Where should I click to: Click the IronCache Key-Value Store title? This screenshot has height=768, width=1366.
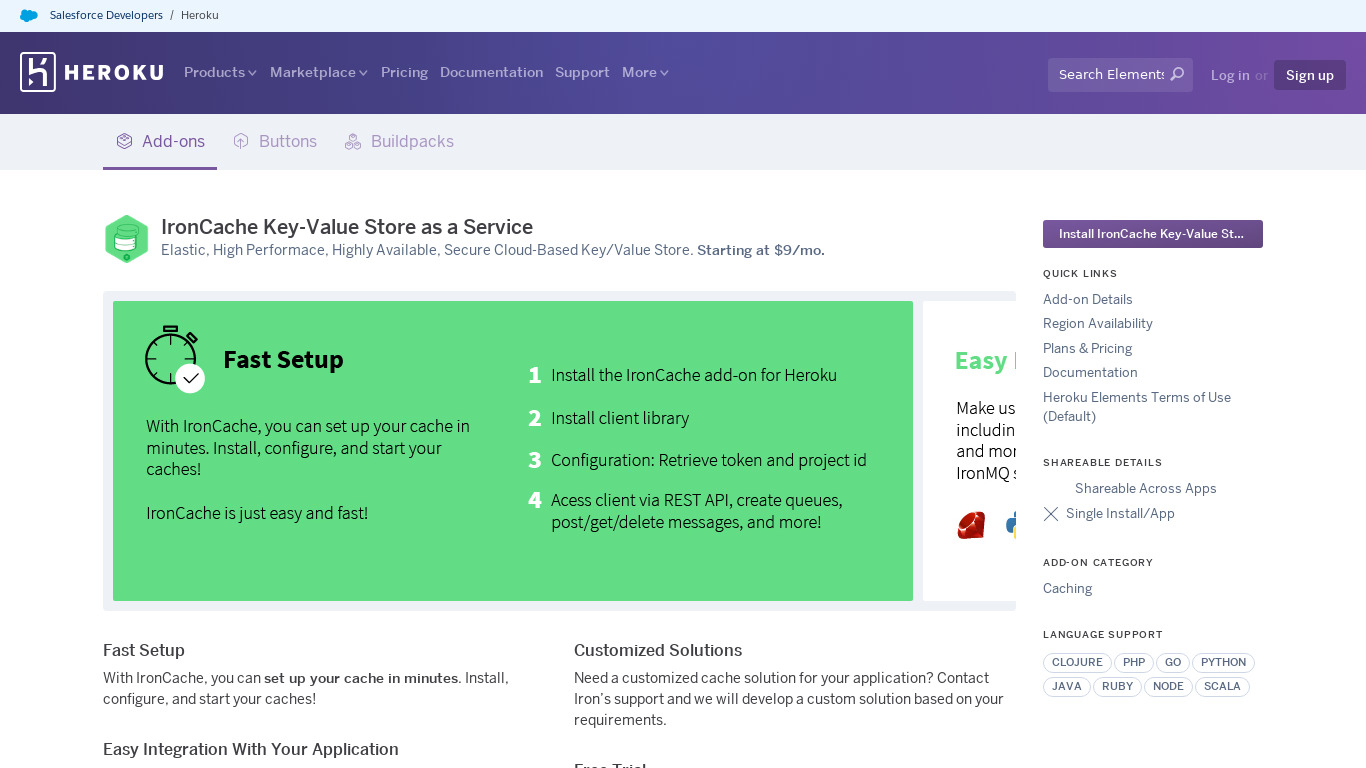click(x=347, y=227)
